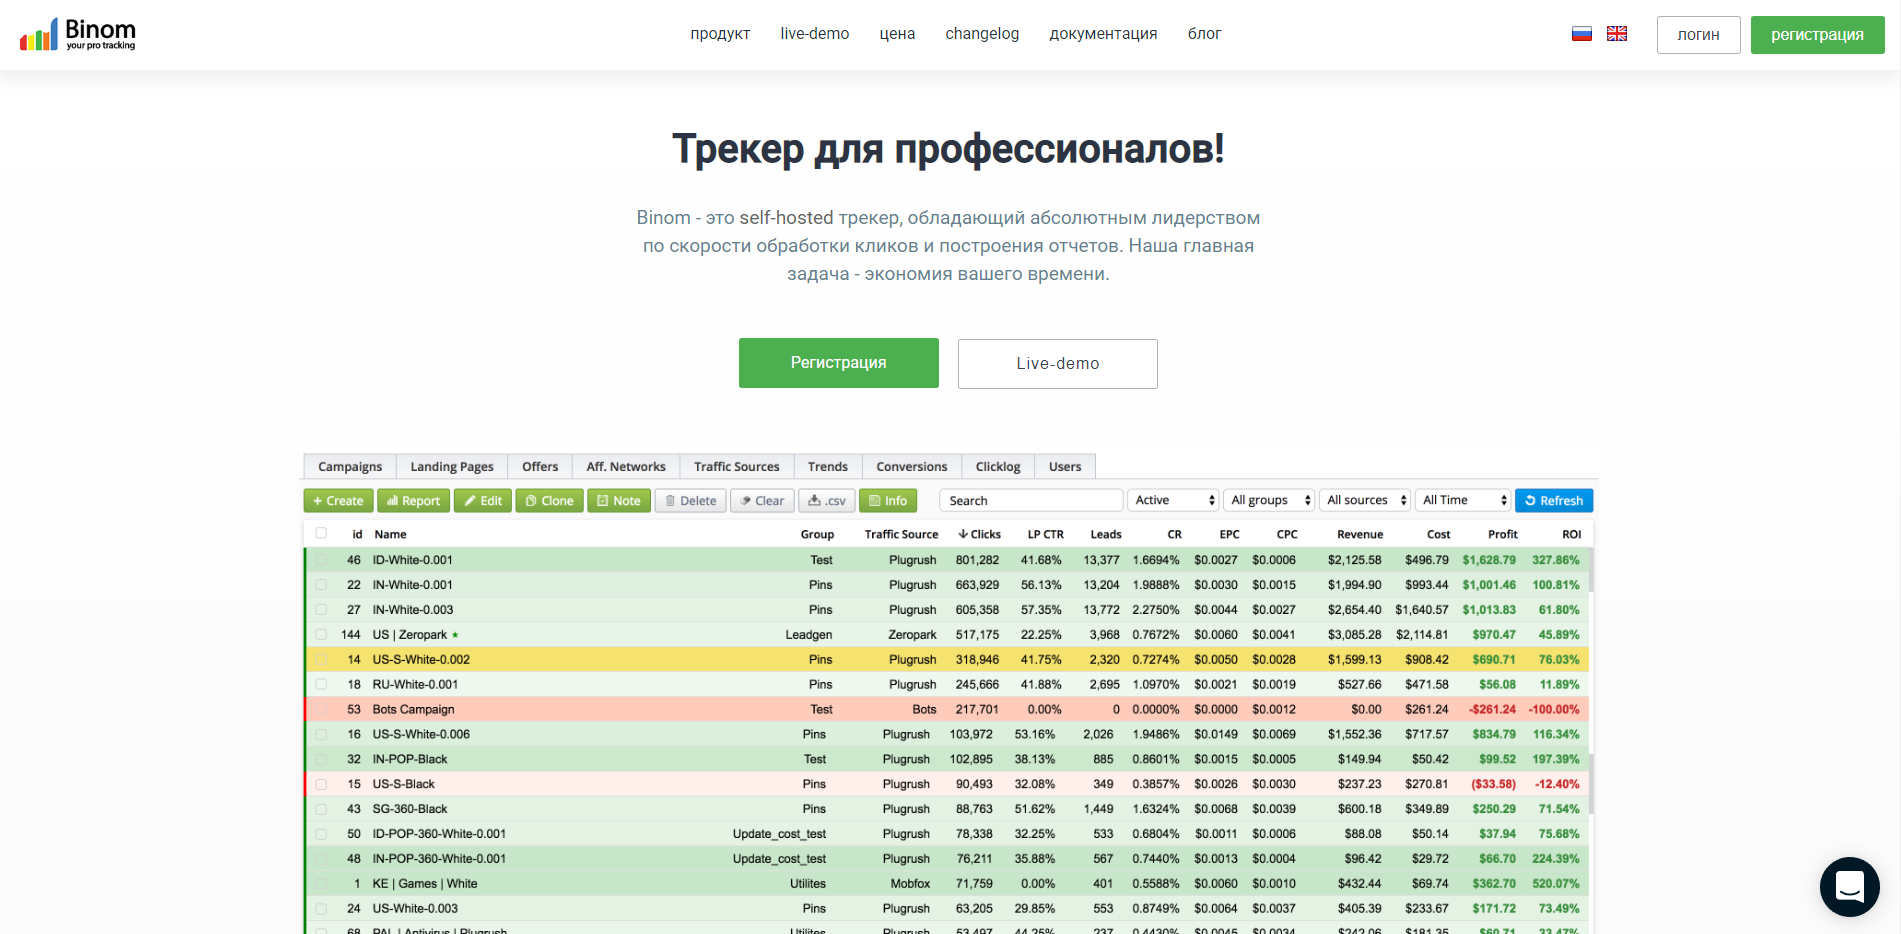The image size is (1901, 934).
Task: Click the Binom logo
Action: pyautogui.click(x=78, y=34)
